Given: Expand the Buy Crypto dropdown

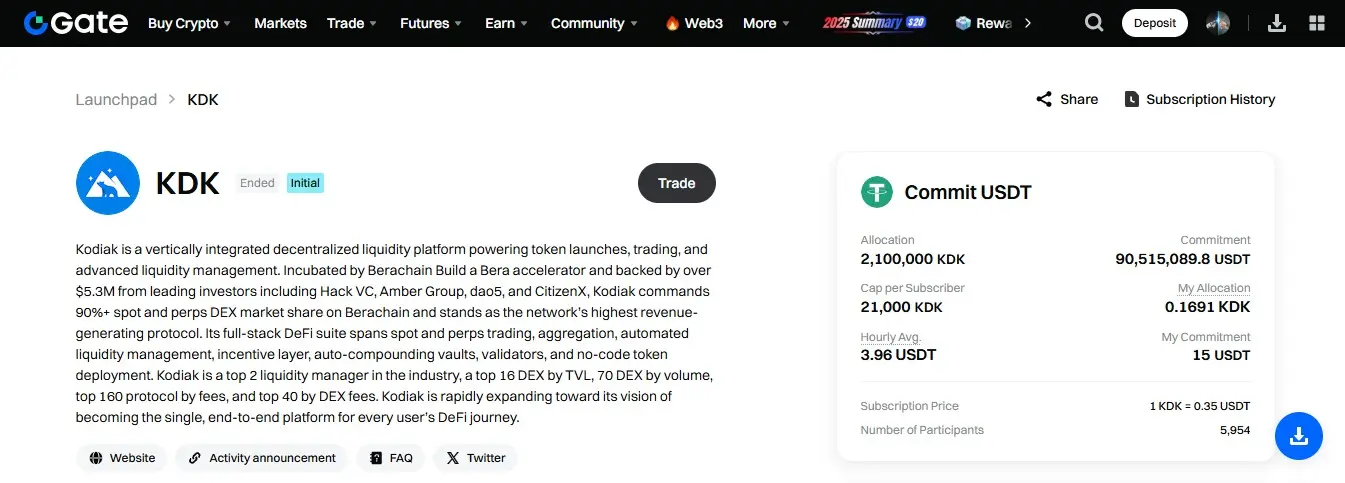Looking at the screenshot, I should [190, 23].
